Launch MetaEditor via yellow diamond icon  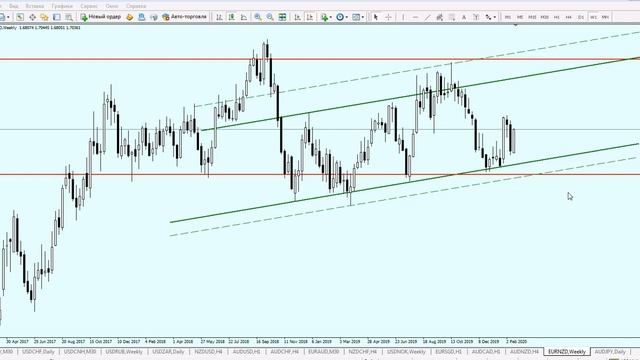coord(129,17)
